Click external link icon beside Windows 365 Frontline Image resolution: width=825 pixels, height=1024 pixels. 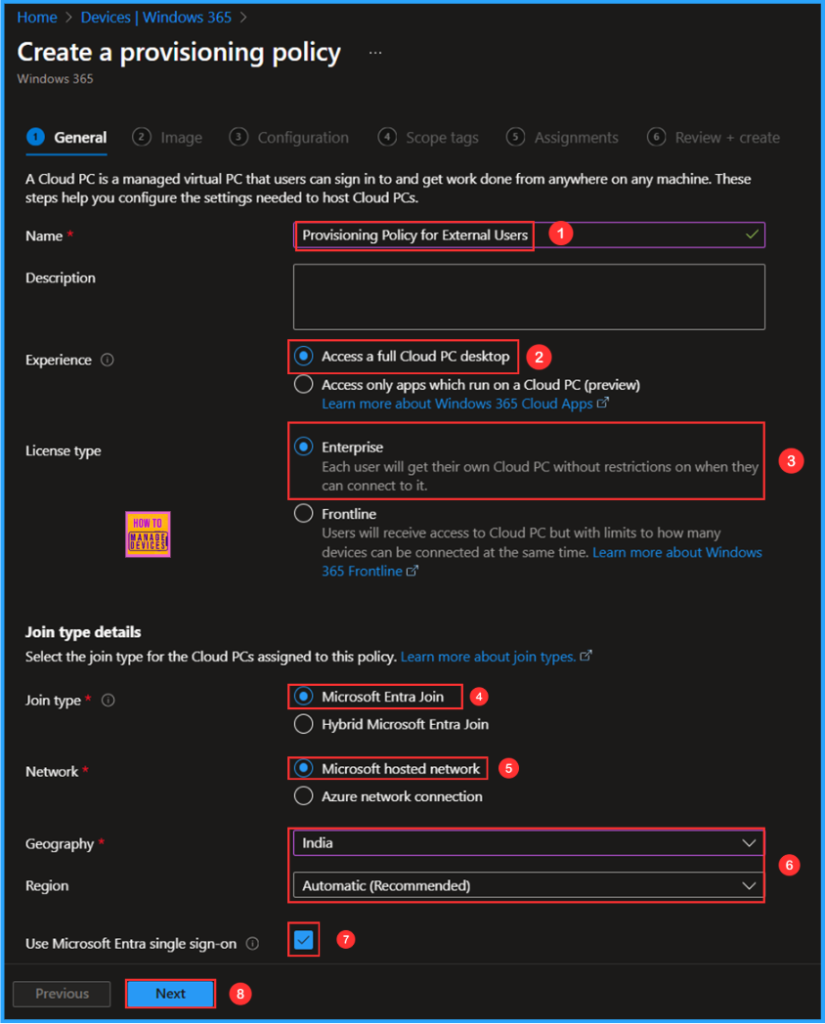(x=413, y=570)
